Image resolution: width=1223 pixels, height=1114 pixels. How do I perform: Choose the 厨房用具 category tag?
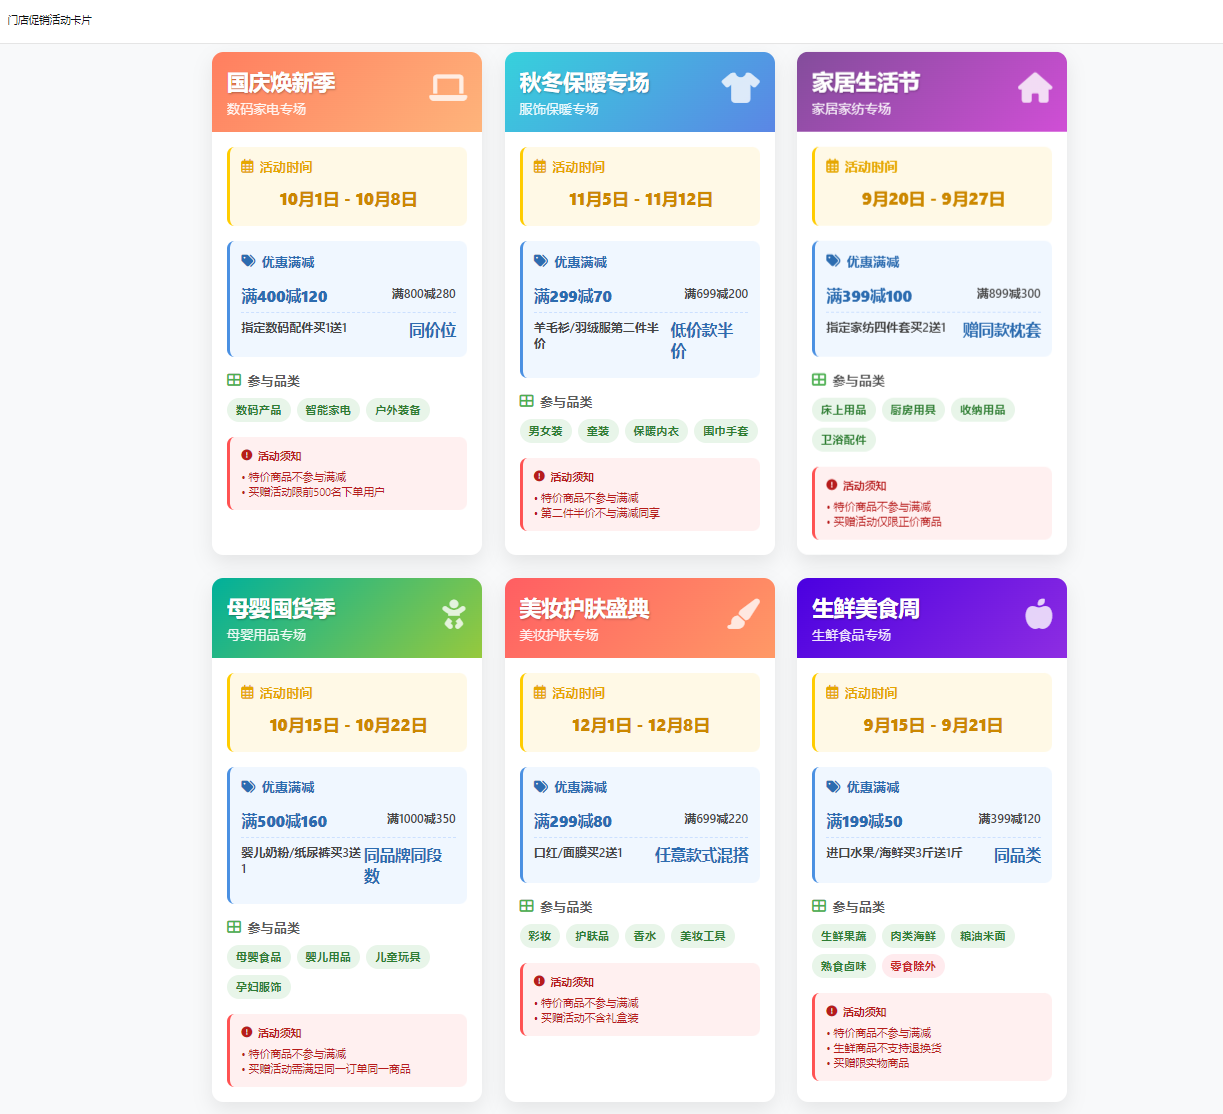pyautogui.click(x=912, y=410)
